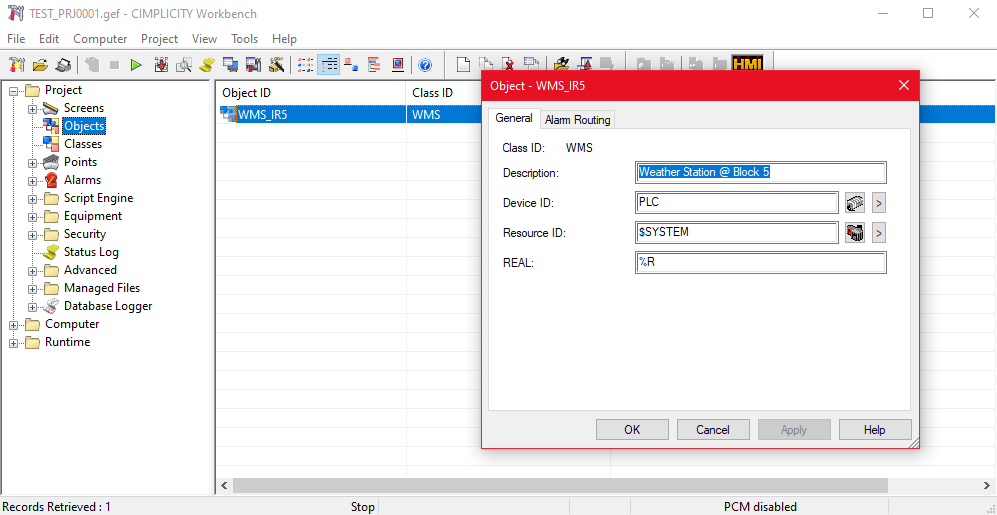The image size is (997, 515).
Task: Click the magnifying glass search icon
Action: coord(184,64)
